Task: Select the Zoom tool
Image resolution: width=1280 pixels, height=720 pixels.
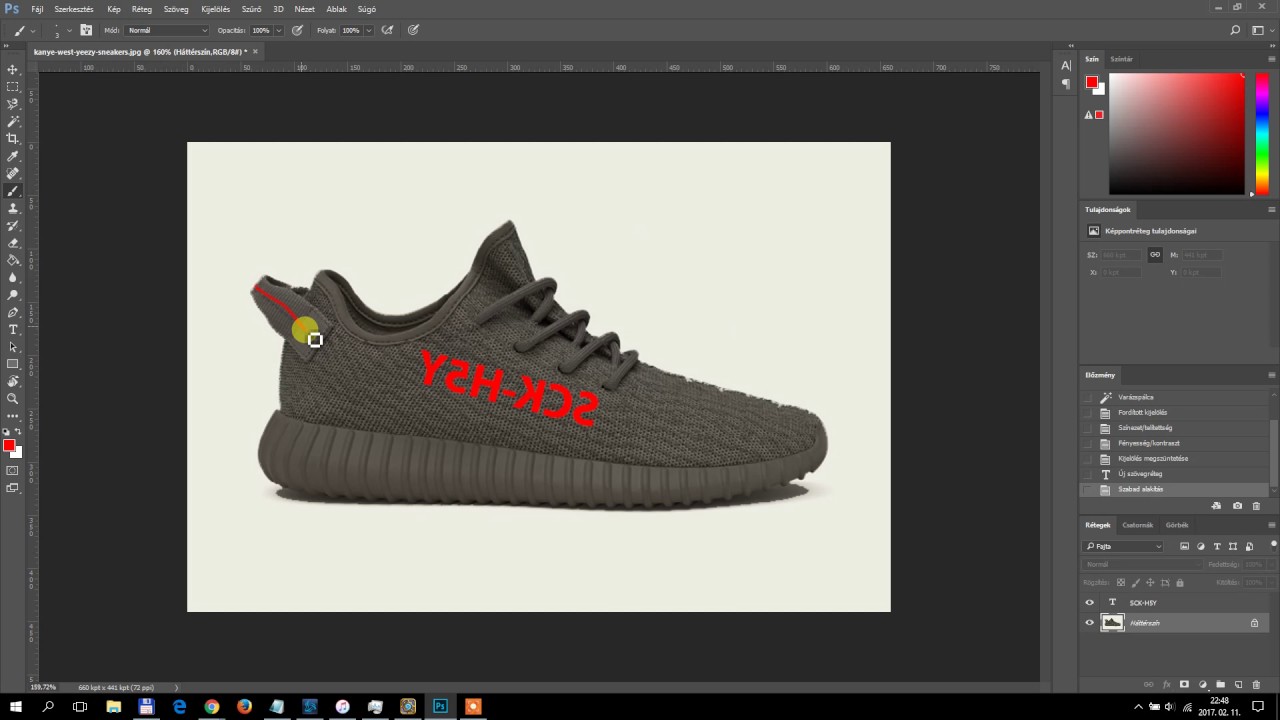Action: [x=13, y=398]
